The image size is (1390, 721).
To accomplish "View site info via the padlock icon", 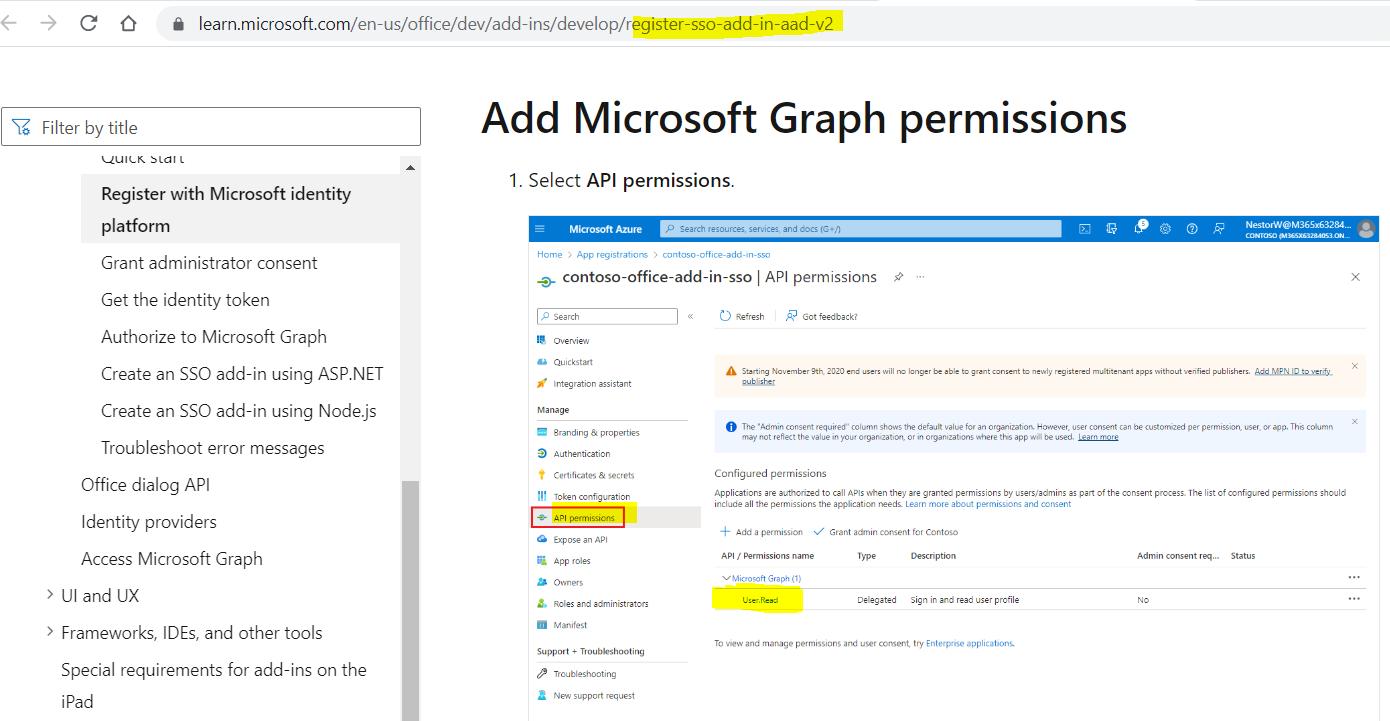I will coord(179,23).
